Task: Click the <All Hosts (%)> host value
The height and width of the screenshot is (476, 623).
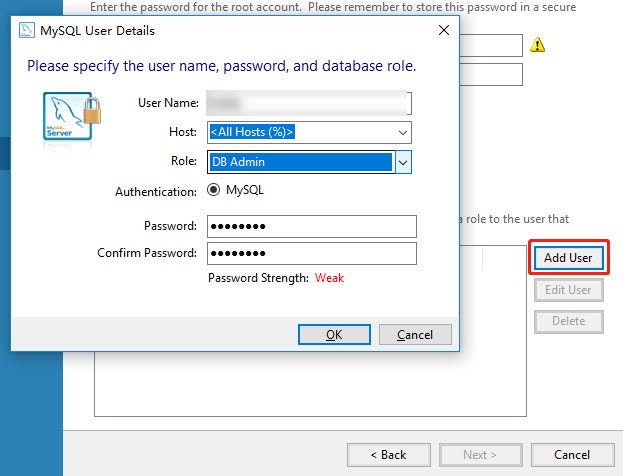Action: click(252, 132)
